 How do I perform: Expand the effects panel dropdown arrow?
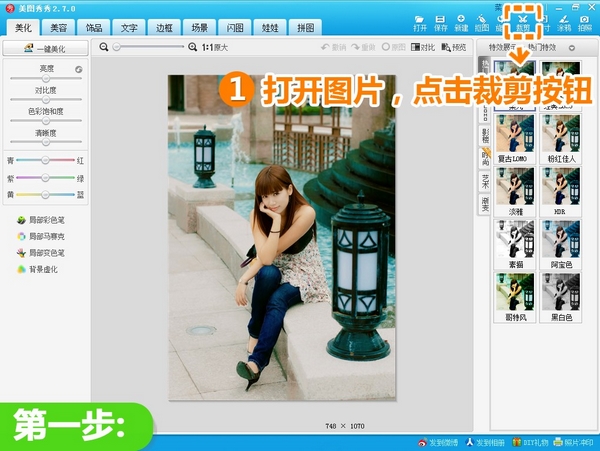pyautogui.click(x=571, y=47)
